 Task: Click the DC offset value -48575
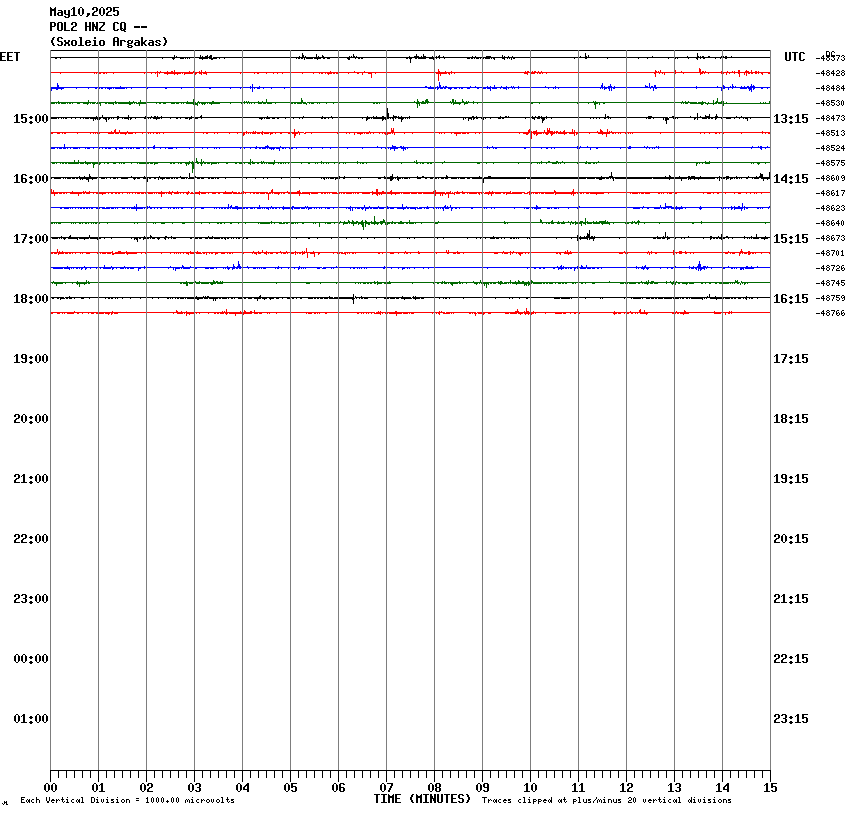[830, 163]
